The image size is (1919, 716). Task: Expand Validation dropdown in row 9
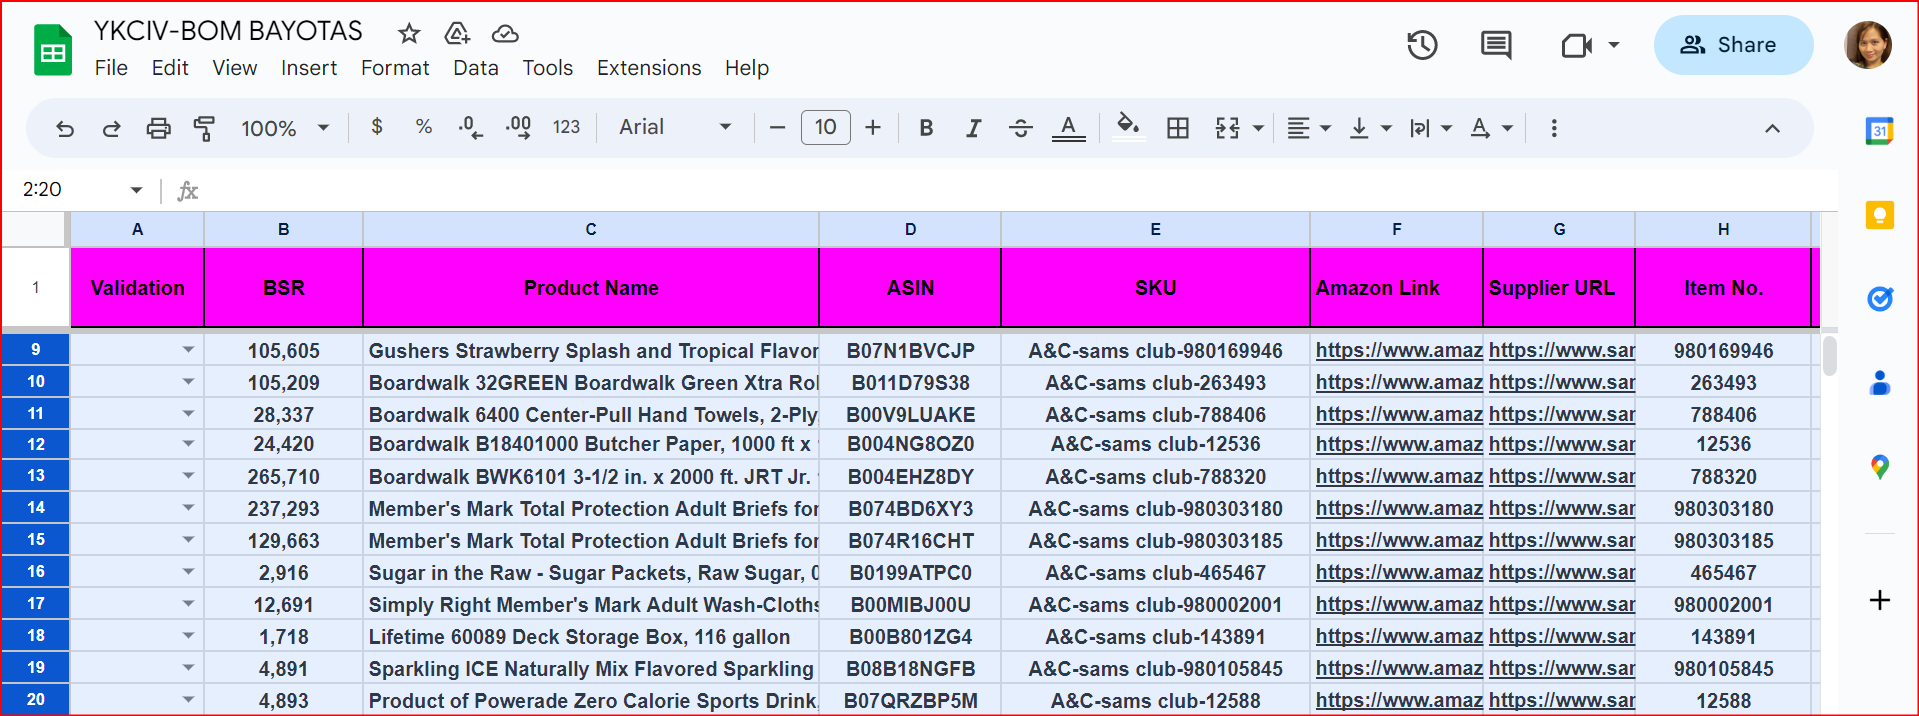click(188, 350)
